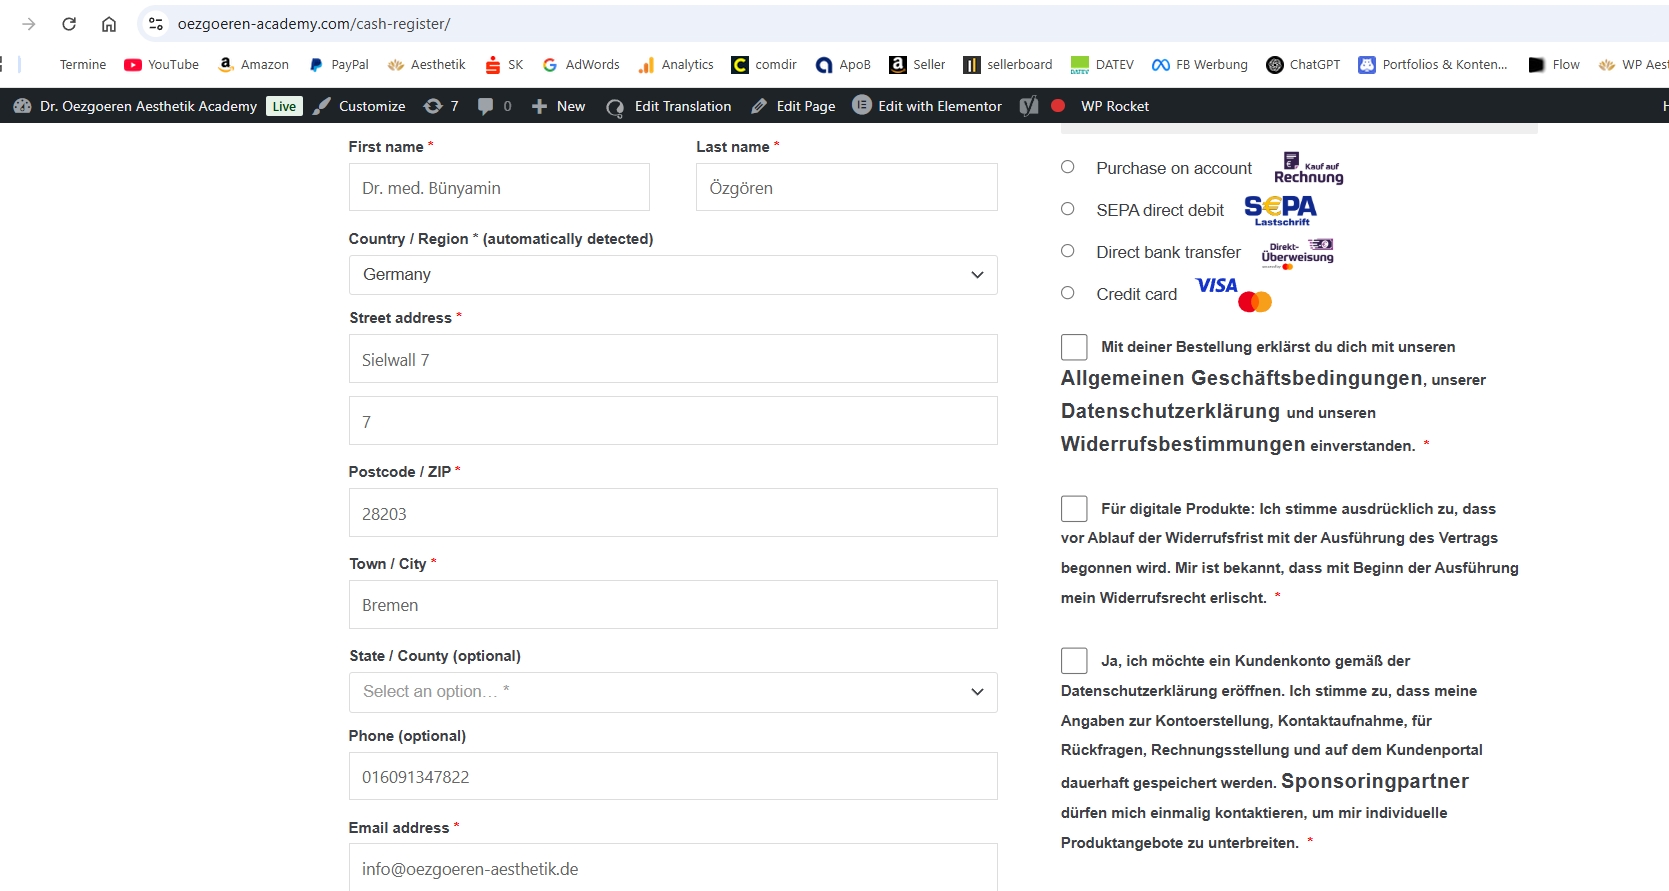The height and width of the screenshot is (891, 1669).
Task: Click the Yoast SEO icon in admin bar
Action: click(x=1029, y=106)
